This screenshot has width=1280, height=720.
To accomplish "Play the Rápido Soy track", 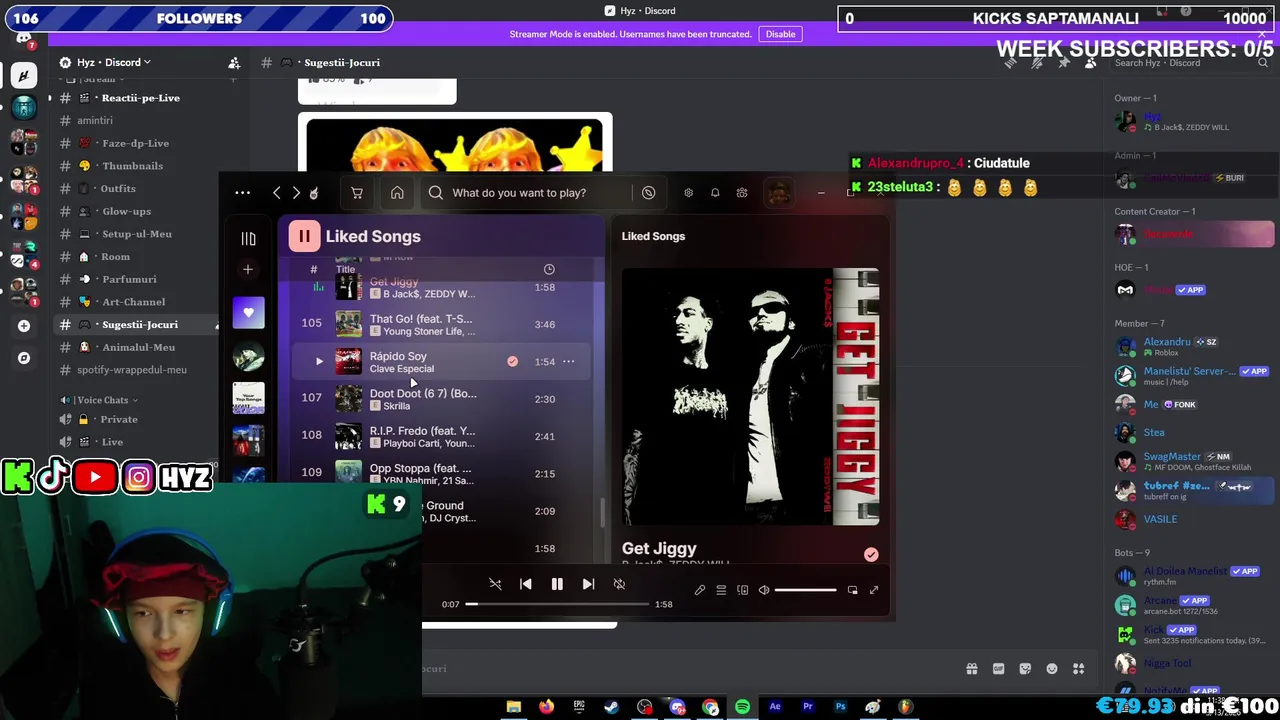I will 319,361.
